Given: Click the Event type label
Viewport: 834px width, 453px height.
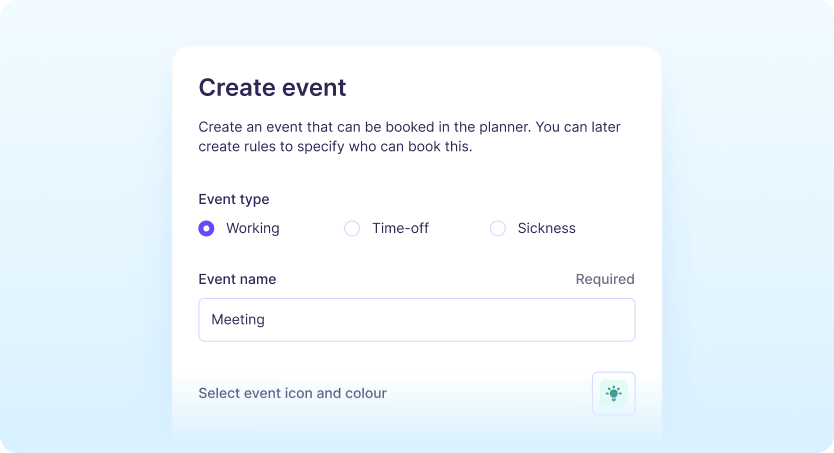Looking at the screenshot, I should [x=233, y=199].
